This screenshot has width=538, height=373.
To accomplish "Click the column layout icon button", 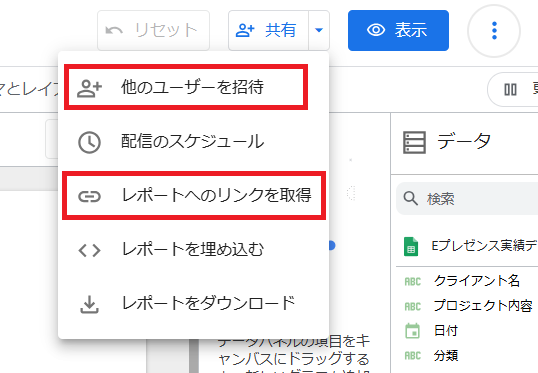I will (510, 90).
